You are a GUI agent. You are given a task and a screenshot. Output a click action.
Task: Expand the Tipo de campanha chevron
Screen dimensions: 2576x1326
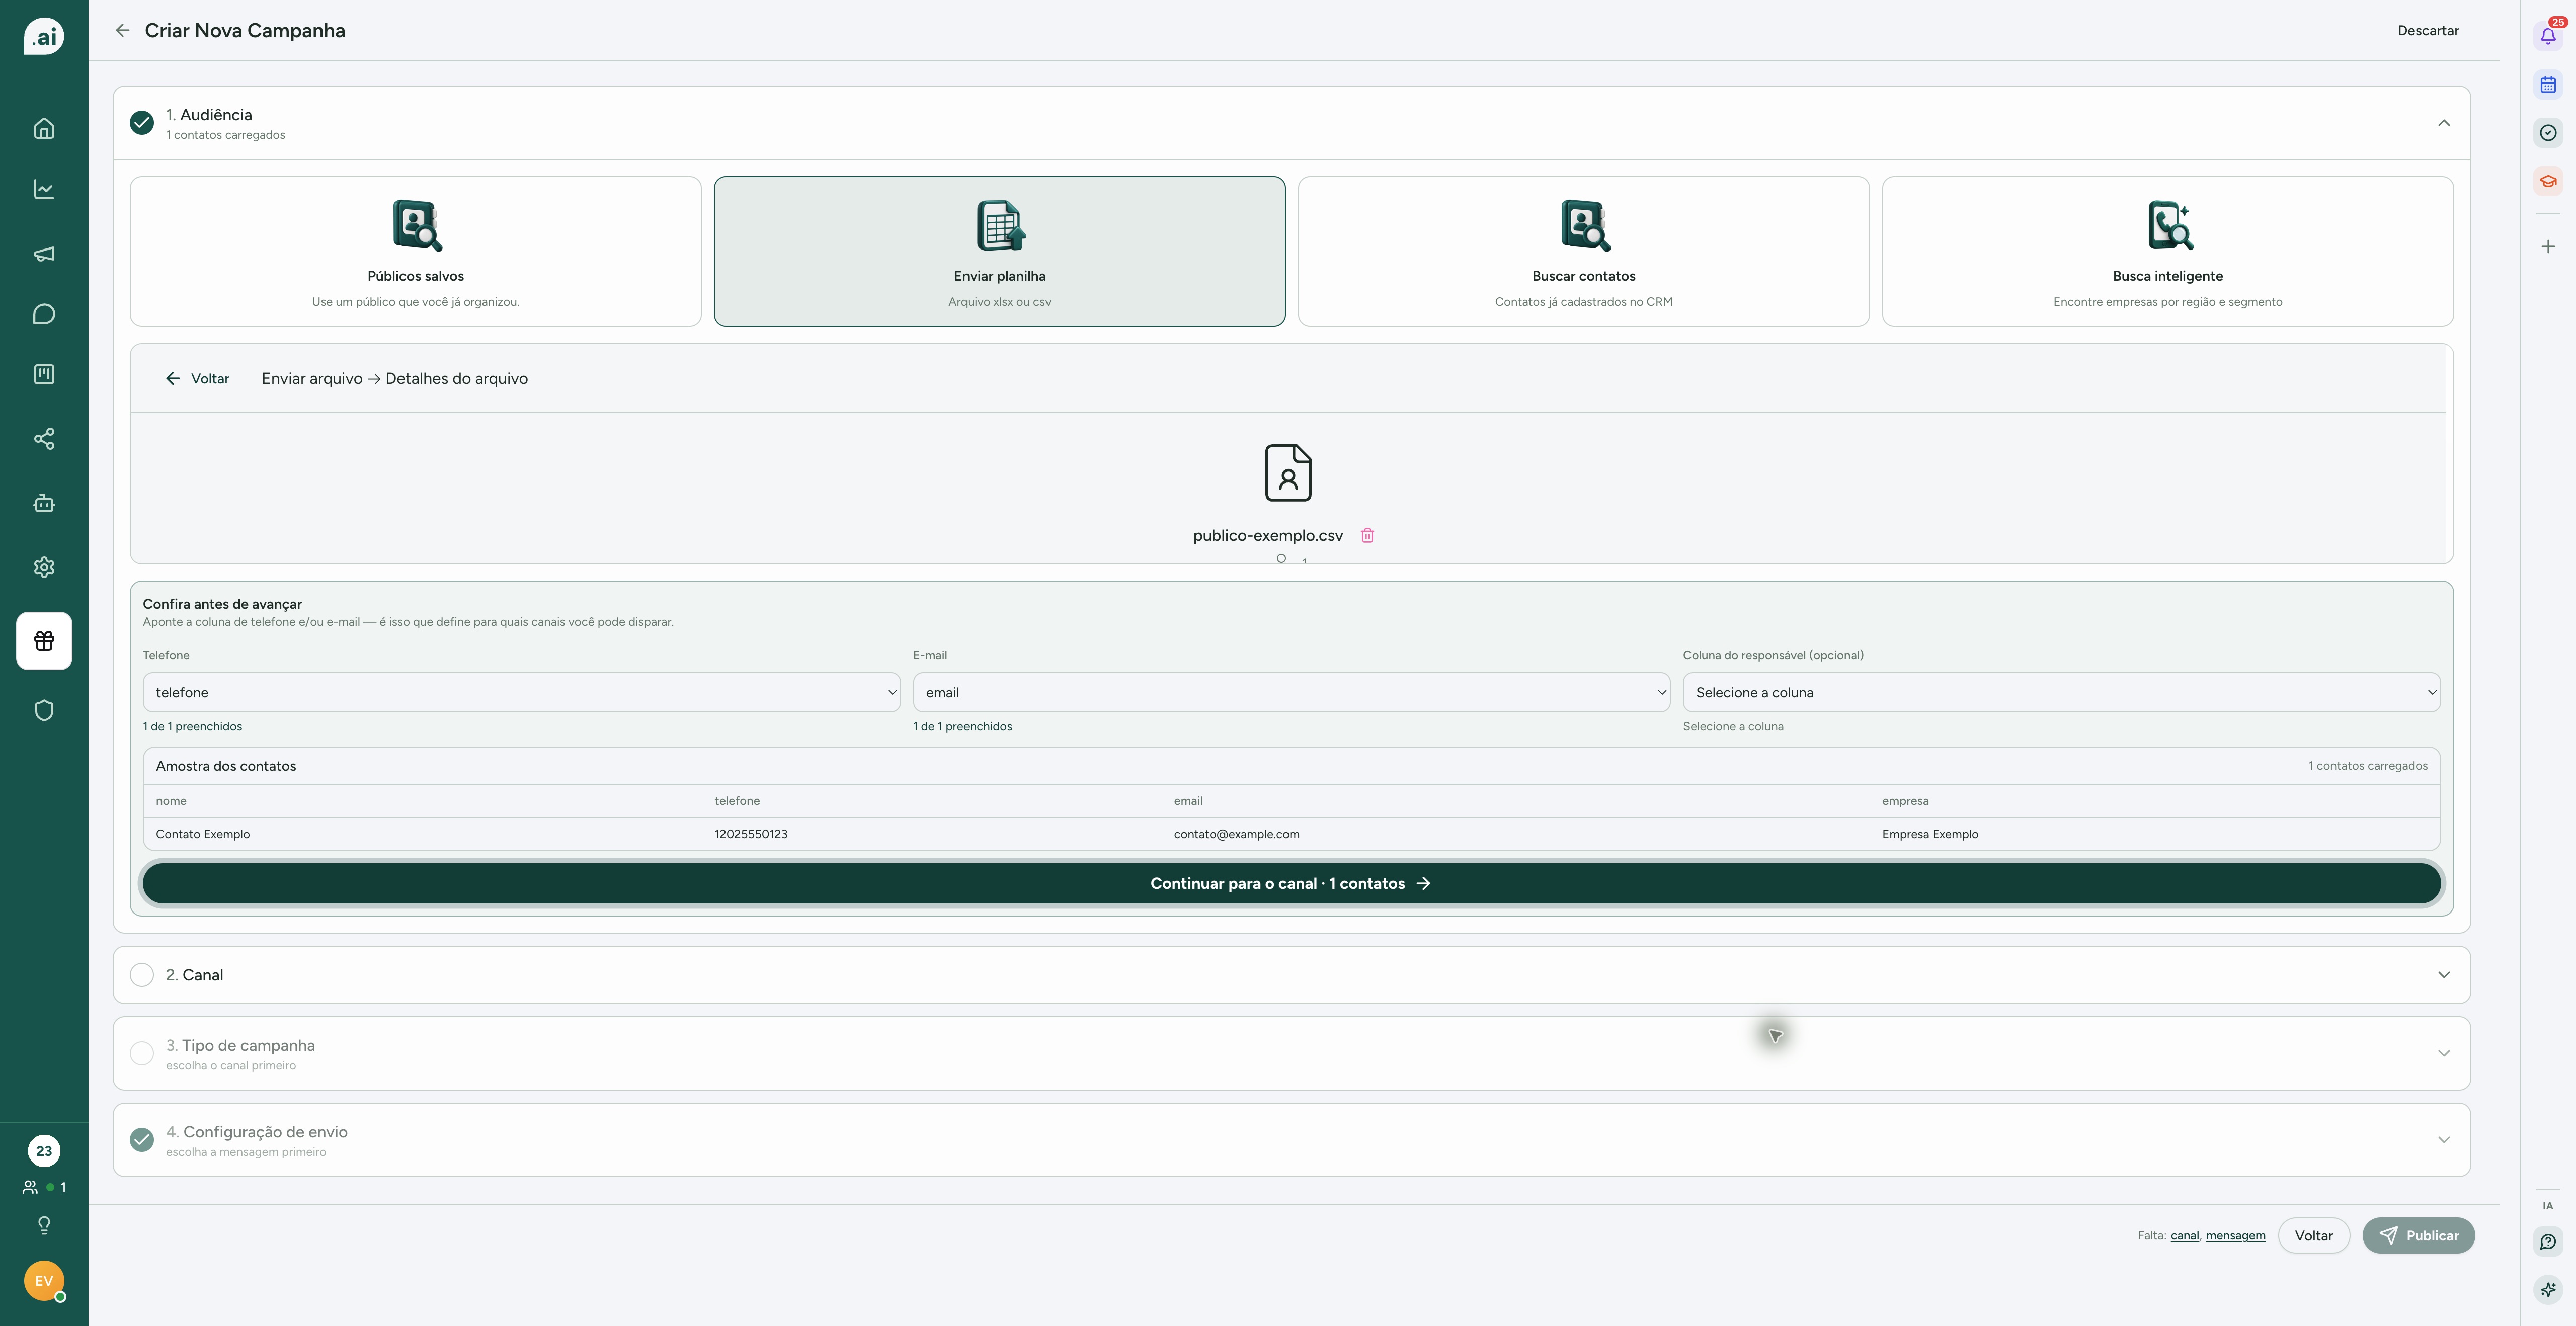(x=2443, y=1053)
